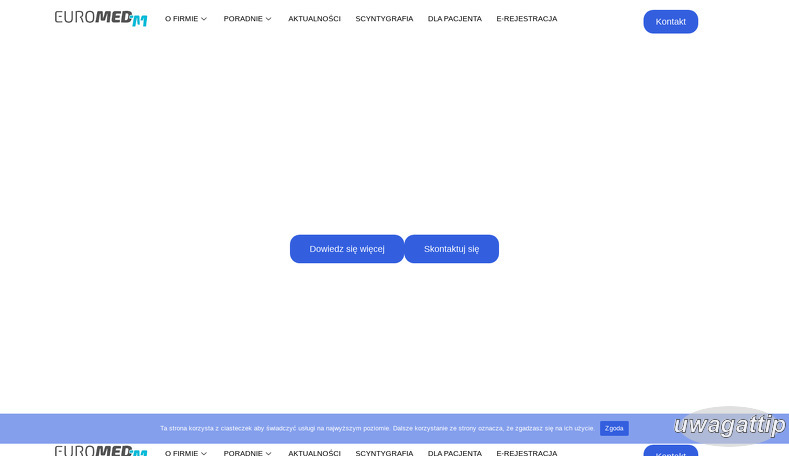
Task: Accept cookies with the Zgoda button
Action: coord(614,428)
